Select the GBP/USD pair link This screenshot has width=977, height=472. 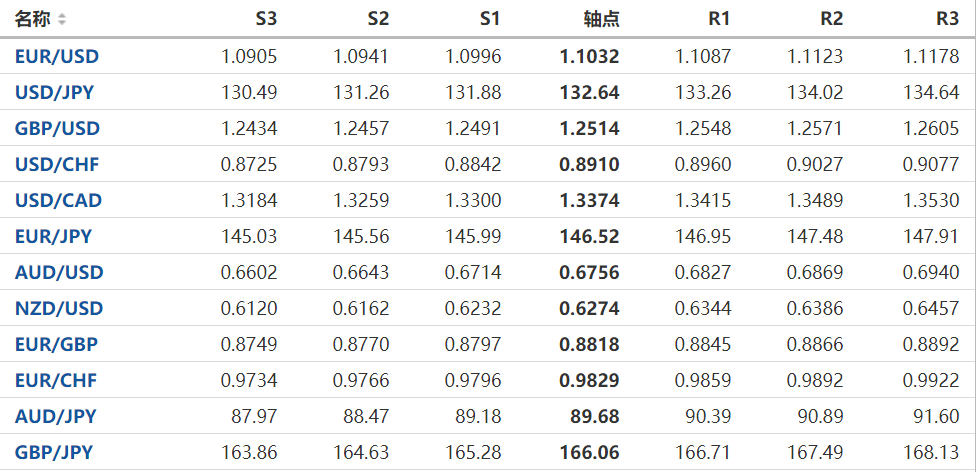pos(57,129)
